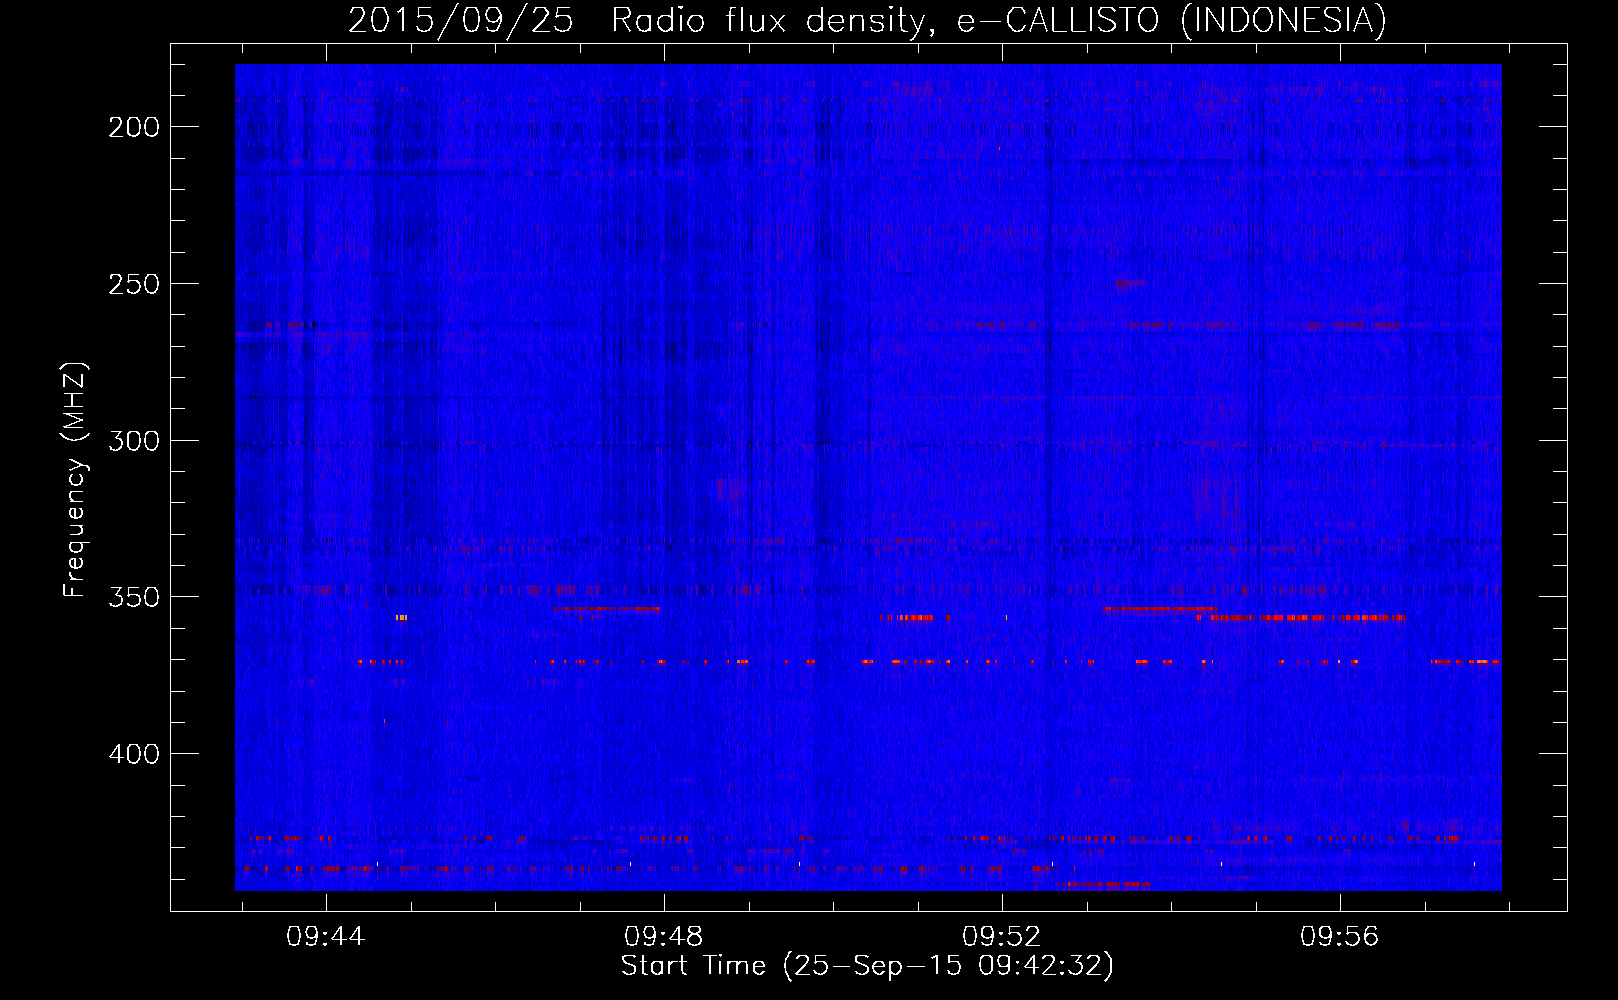Click the "Frequency (MHZ)" y-axis label

pos(75,480)
